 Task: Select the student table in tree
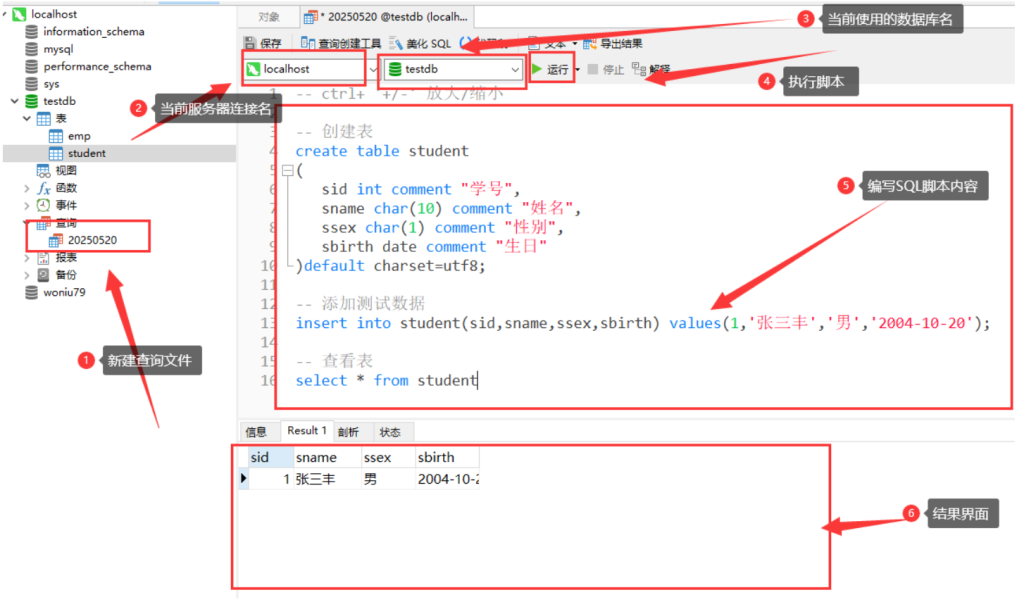pyautogui.click(x=86, y=154)
